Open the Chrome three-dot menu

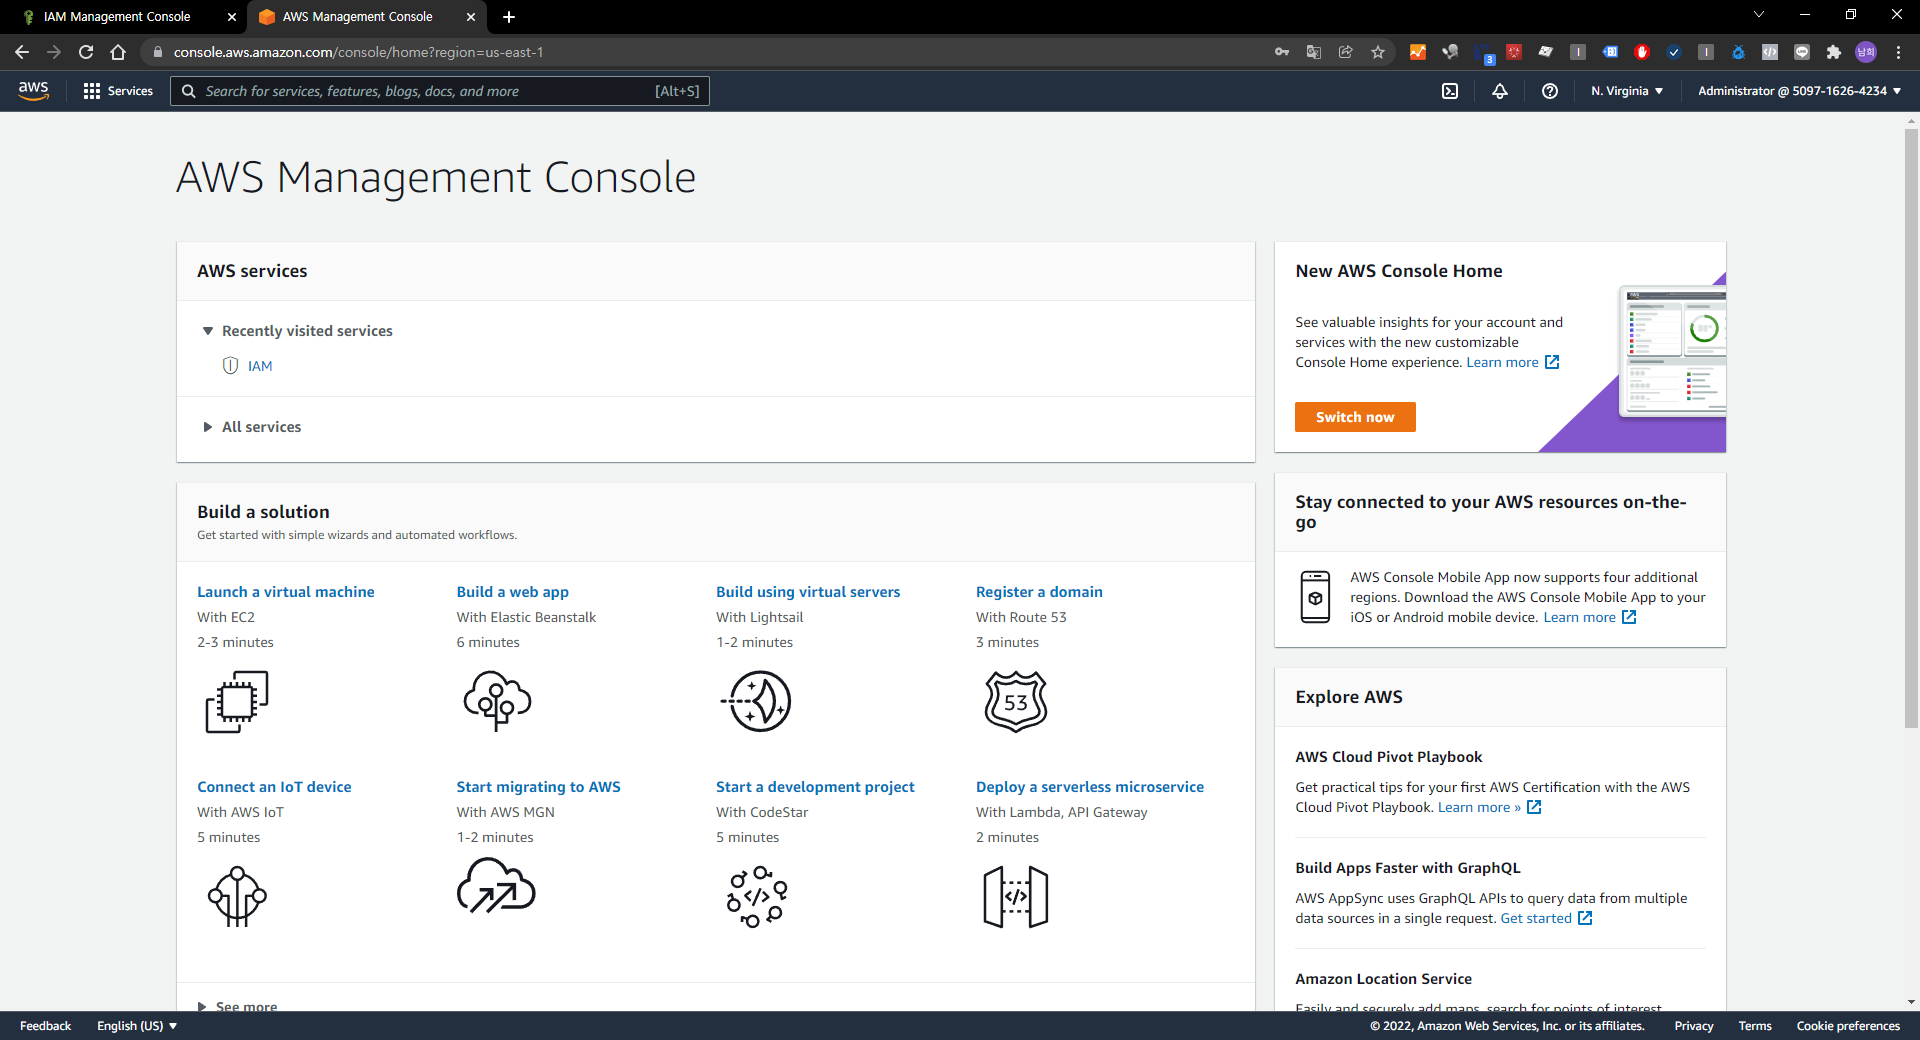[1898, 52]
